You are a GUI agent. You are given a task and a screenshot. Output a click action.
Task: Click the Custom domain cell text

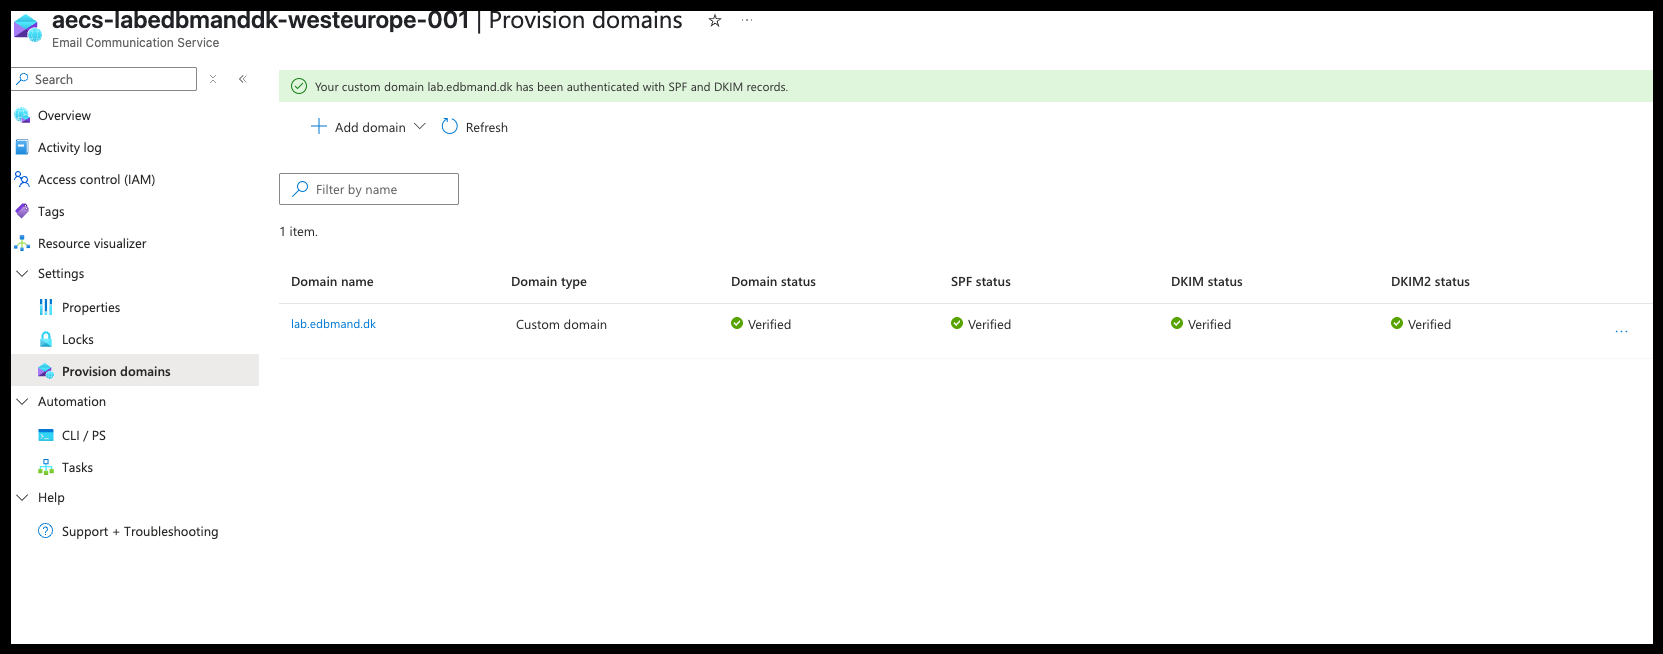[561, 324]
